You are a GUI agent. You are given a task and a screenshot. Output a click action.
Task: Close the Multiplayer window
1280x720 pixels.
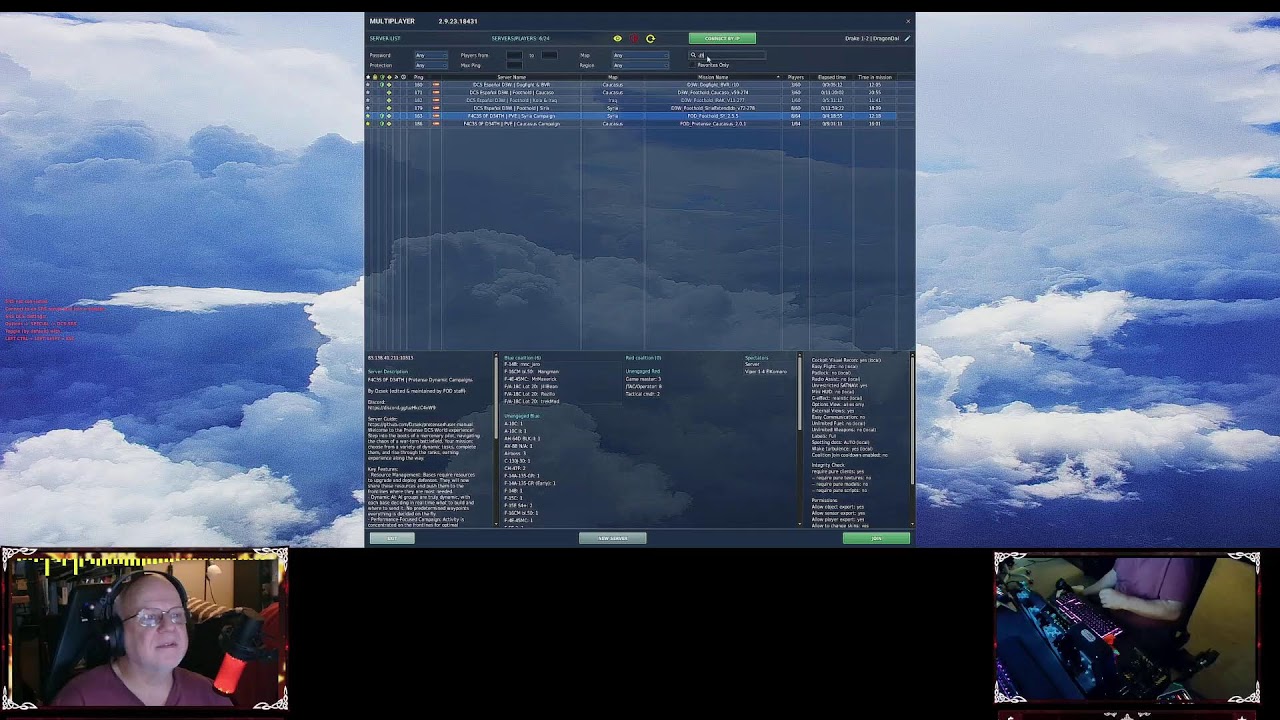click(908, 21)
